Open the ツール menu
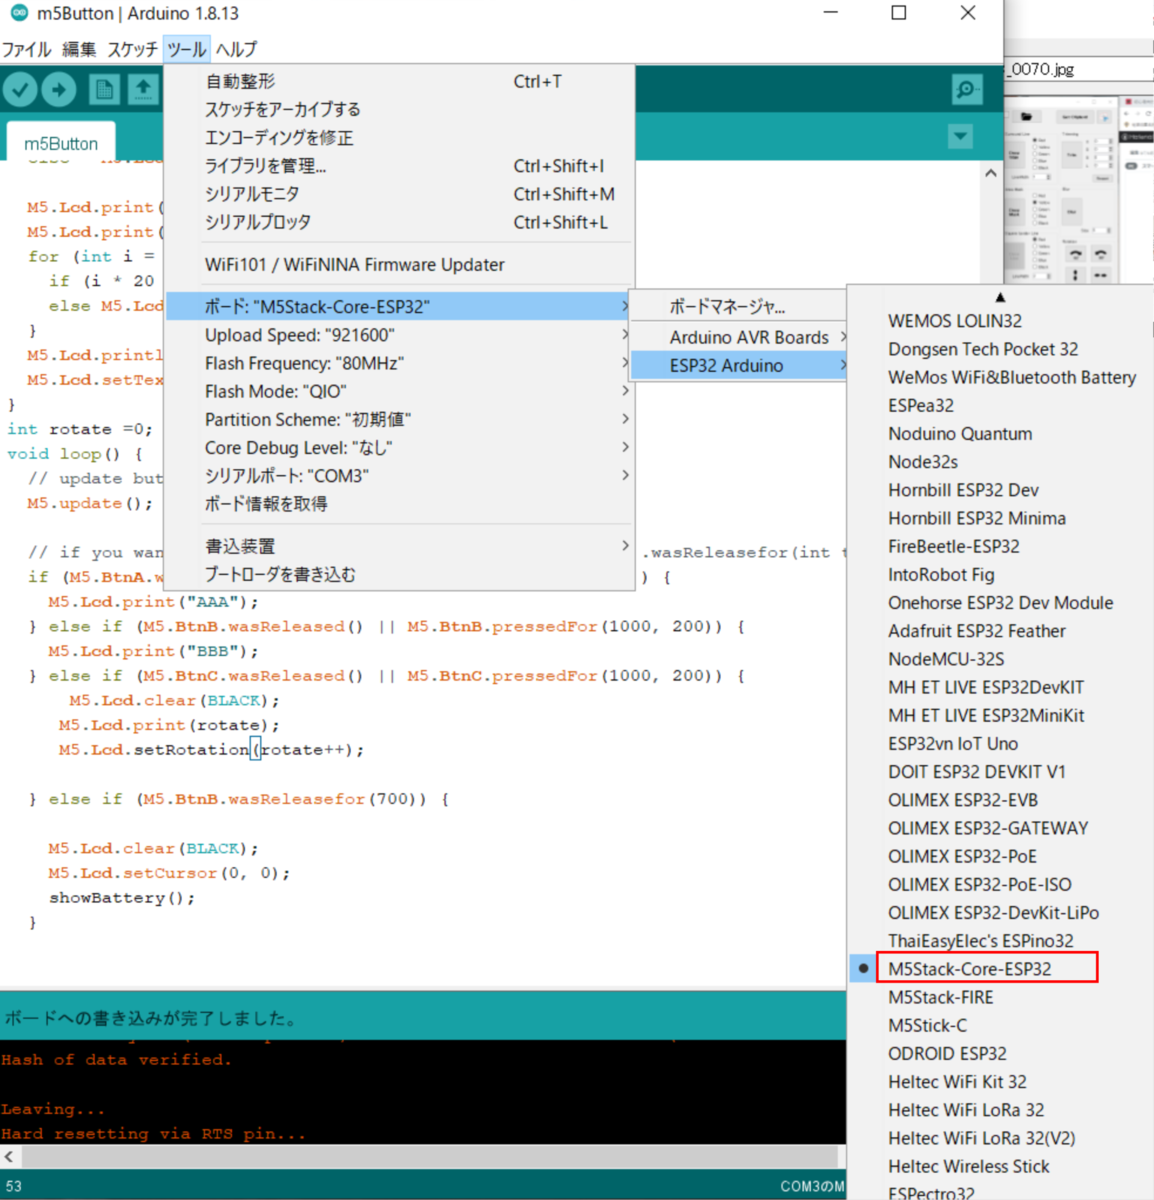The image size is (1154, 1200). pos(186,49)
